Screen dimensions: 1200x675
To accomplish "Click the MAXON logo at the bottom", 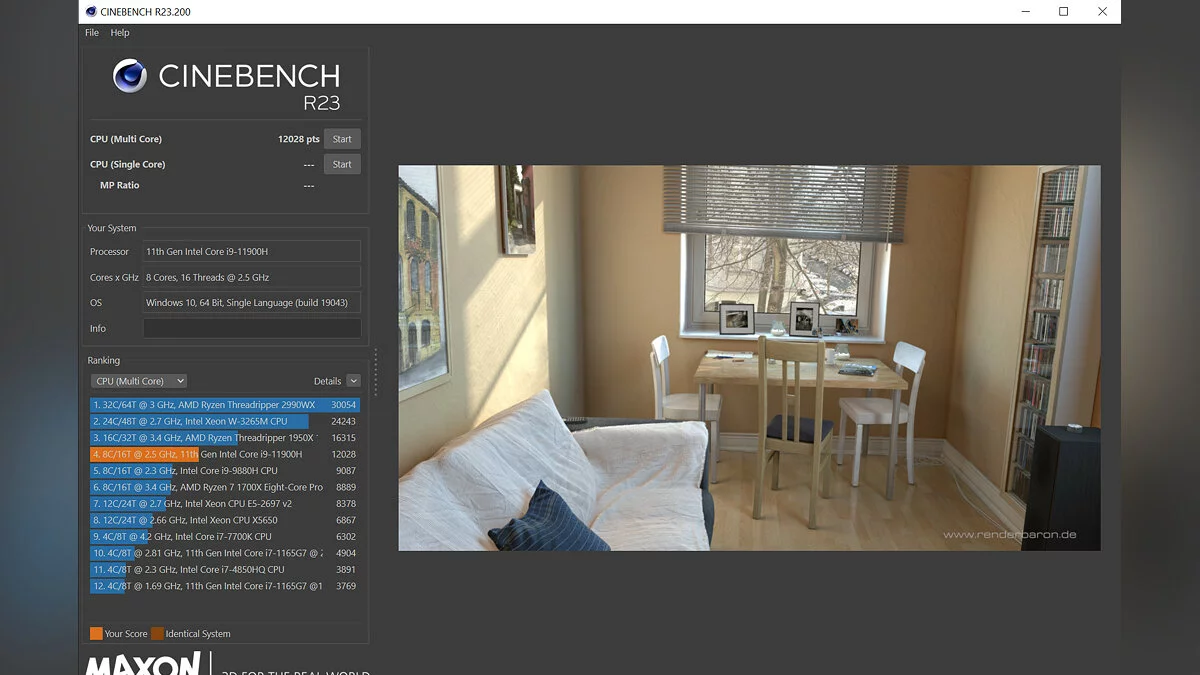I will pos(142,664).
